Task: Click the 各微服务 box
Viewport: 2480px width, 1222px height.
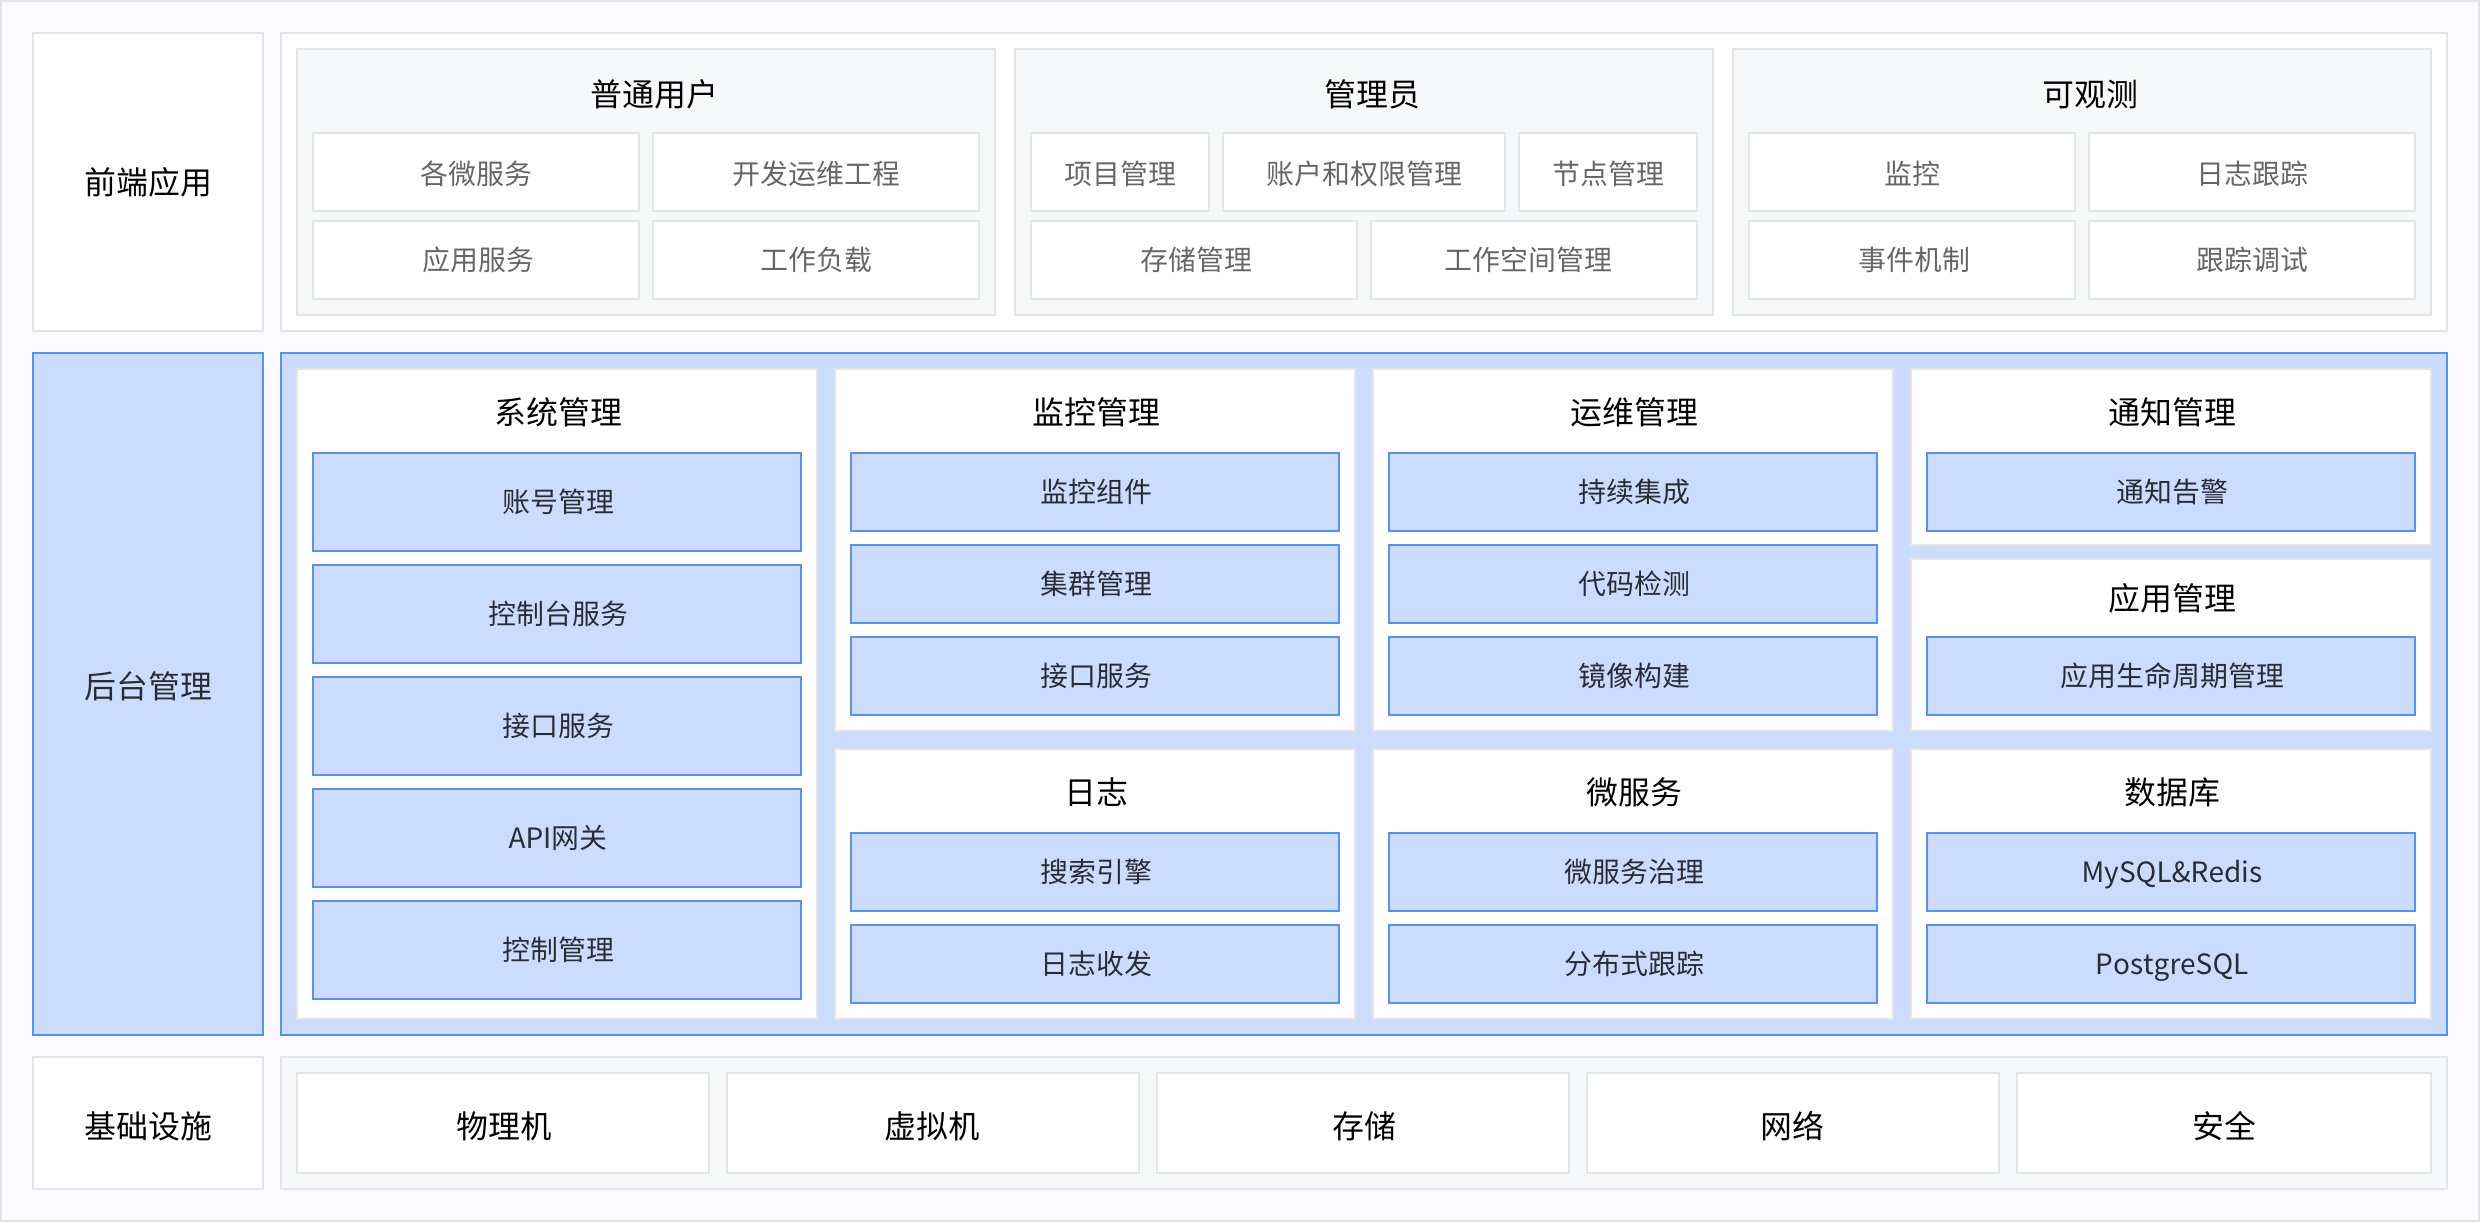Action: pos(475,173)
